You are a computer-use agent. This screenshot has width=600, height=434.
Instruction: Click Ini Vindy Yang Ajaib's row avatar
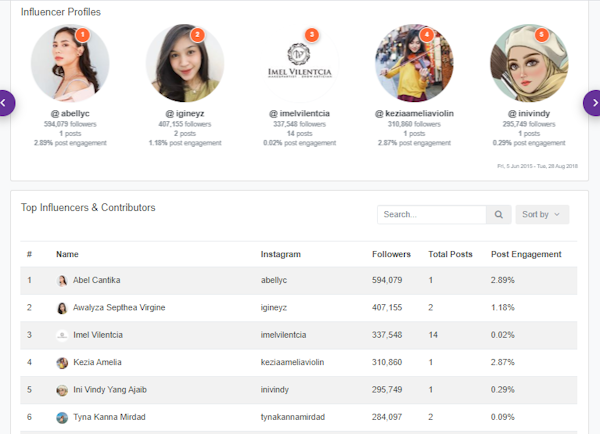pos(62,389)
